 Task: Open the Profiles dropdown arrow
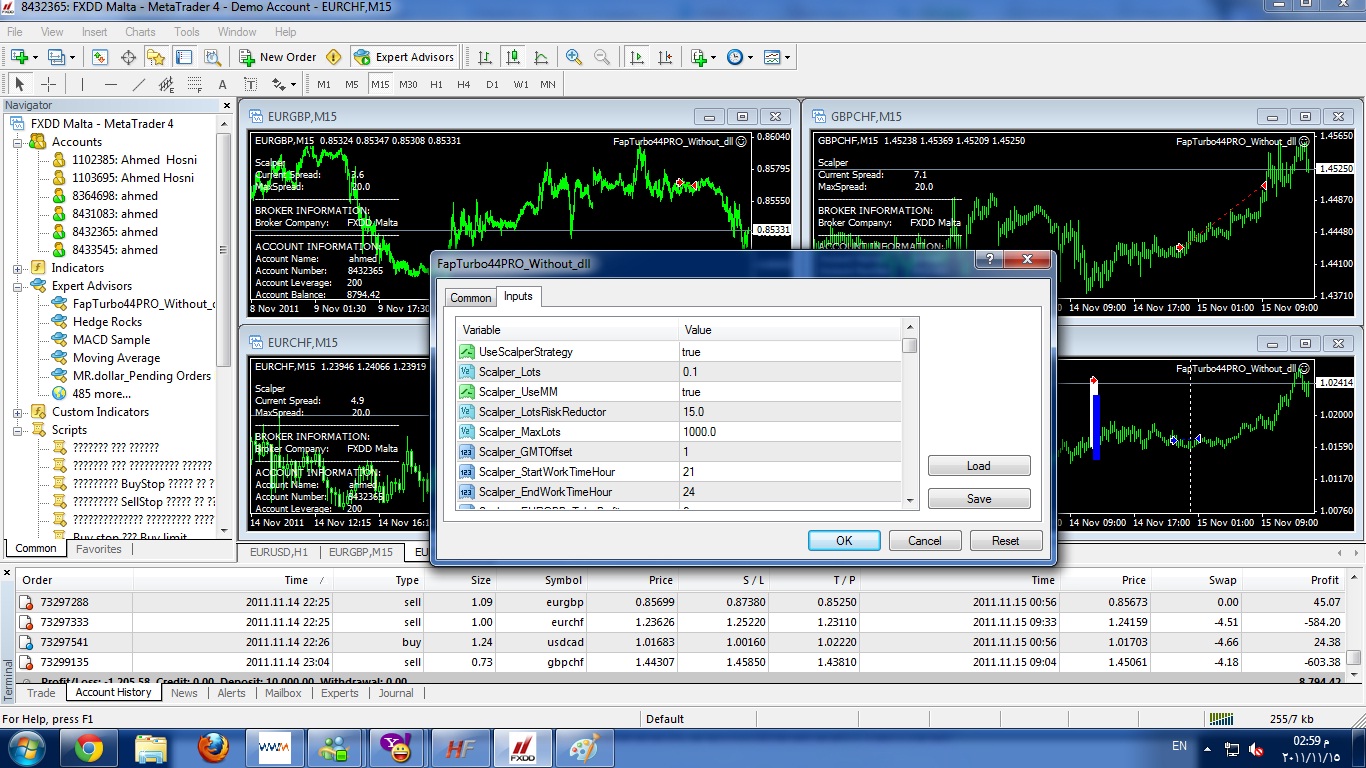click(73, 58)
